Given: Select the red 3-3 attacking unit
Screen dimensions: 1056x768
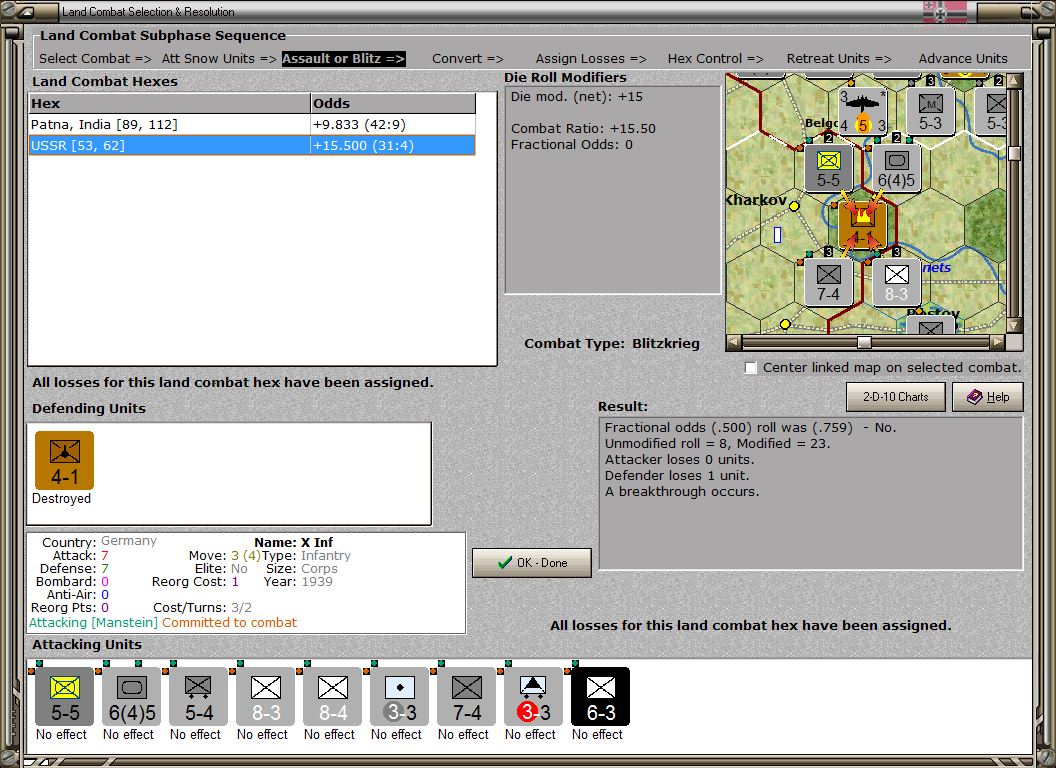Looking at the screenshot, I should pyautogui.click(x=533, y=697).
